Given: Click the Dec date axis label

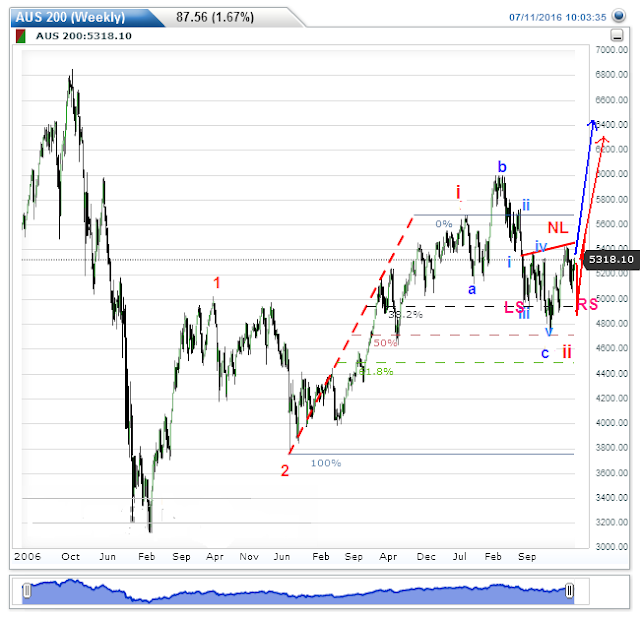Looking at the screenshot, I should pos(426,557).
